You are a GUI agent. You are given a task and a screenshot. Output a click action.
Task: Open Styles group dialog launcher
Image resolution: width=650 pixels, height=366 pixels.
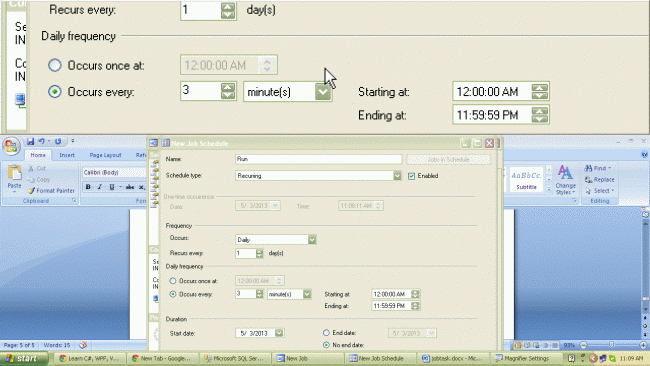(575, 201)
